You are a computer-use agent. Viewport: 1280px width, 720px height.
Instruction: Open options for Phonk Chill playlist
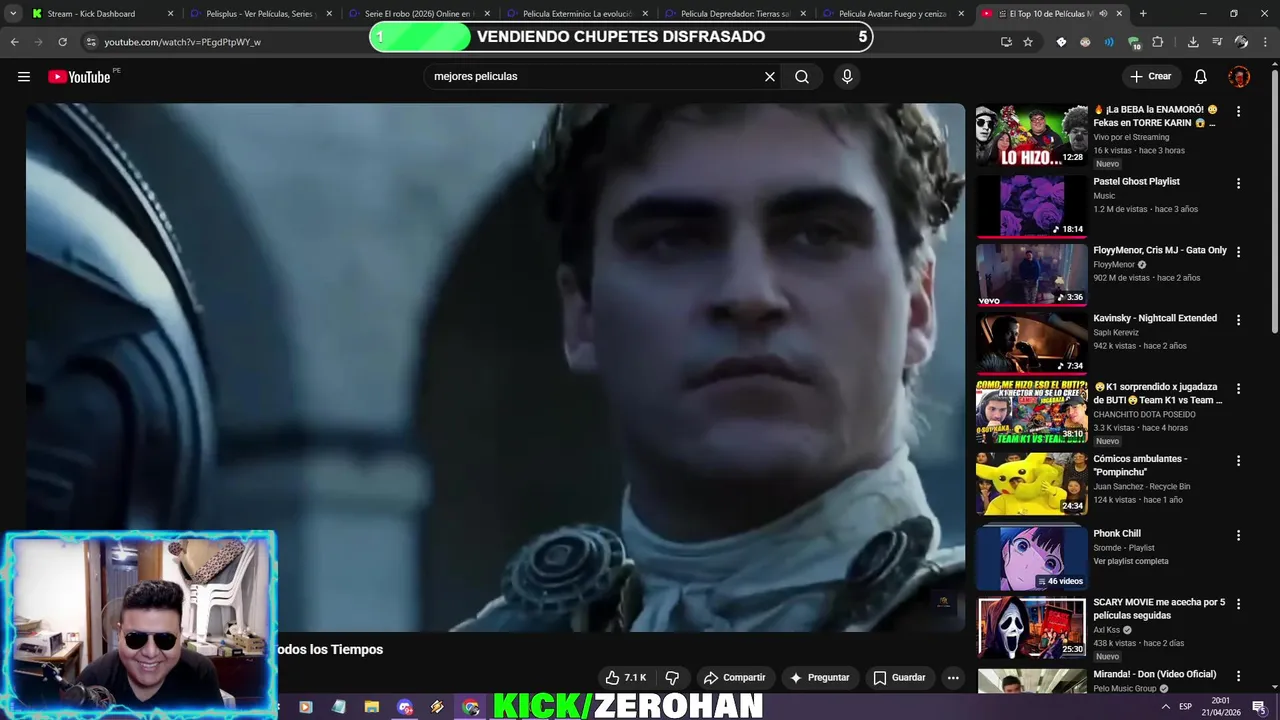1238,535
